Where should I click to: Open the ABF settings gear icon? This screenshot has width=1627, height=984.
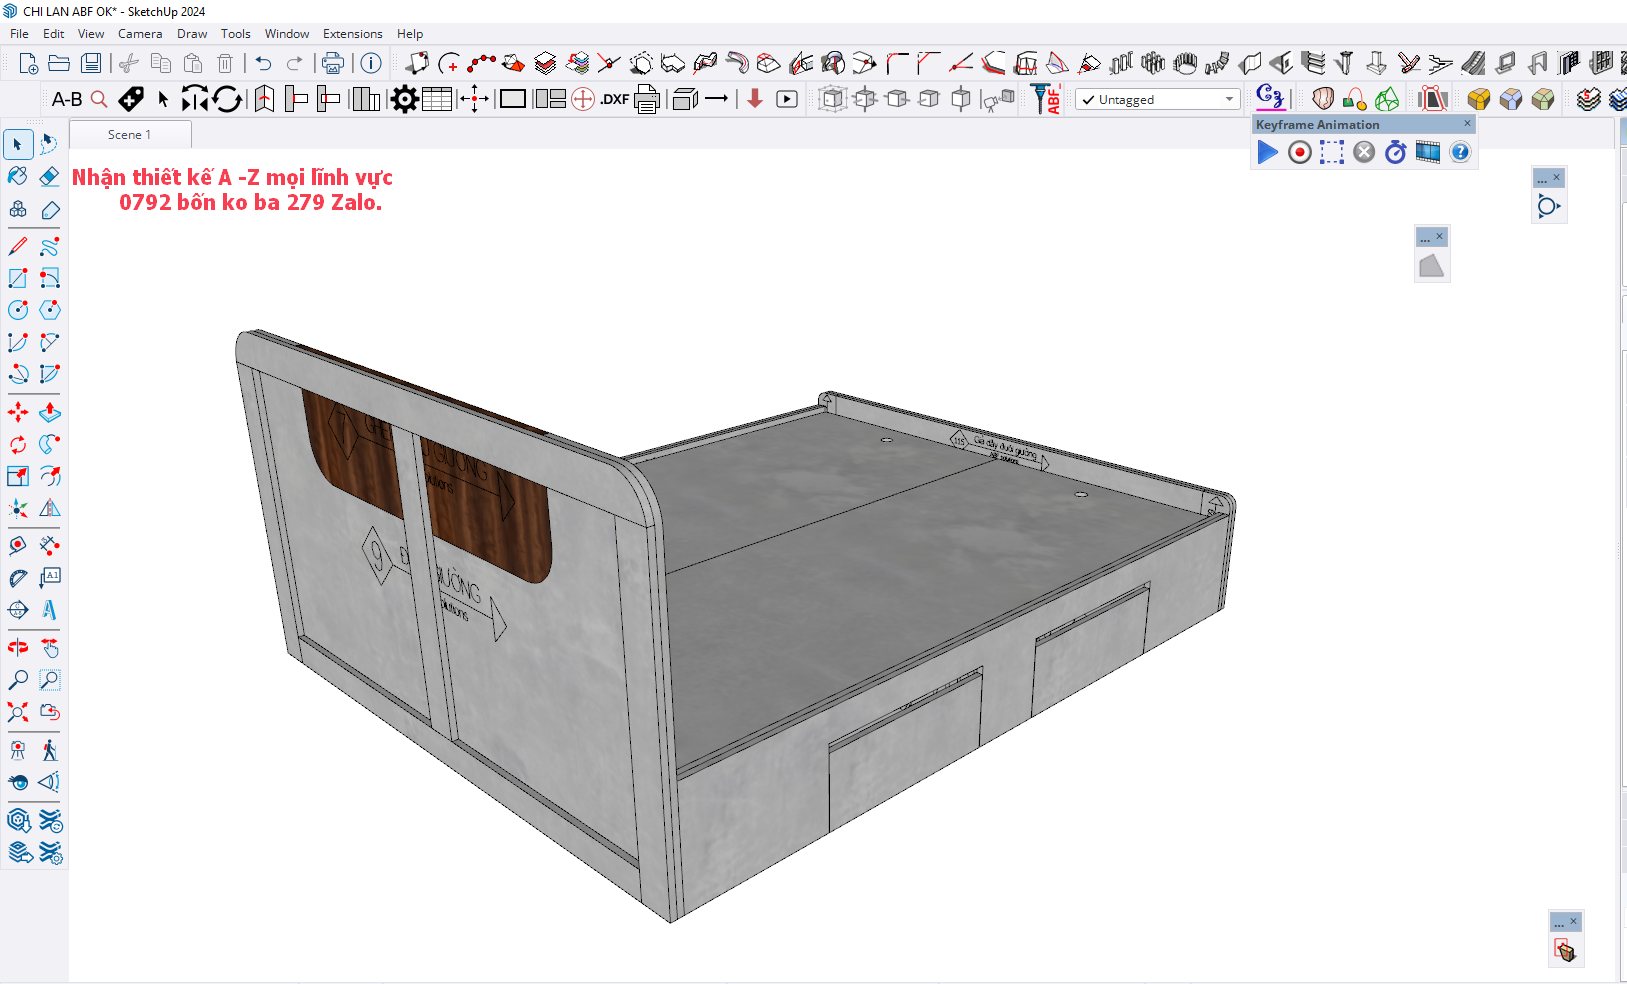click(x=404, y=99)
